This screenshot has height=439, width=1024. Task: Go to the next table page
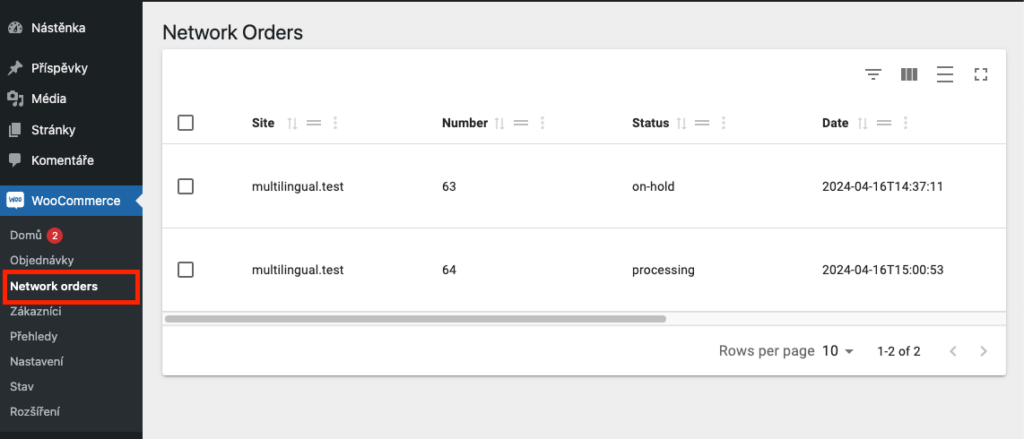(x=984, y=351)
